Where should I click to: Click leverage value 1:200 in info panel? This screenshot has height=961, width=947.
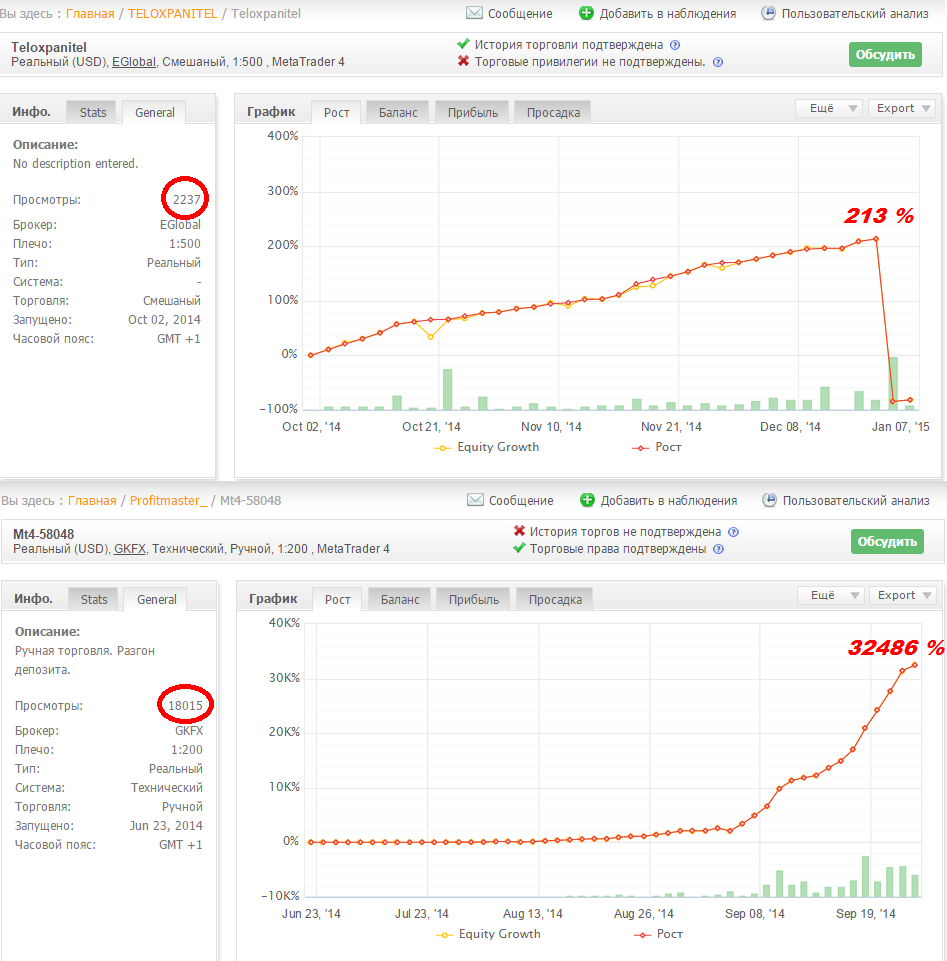[186, 750]
